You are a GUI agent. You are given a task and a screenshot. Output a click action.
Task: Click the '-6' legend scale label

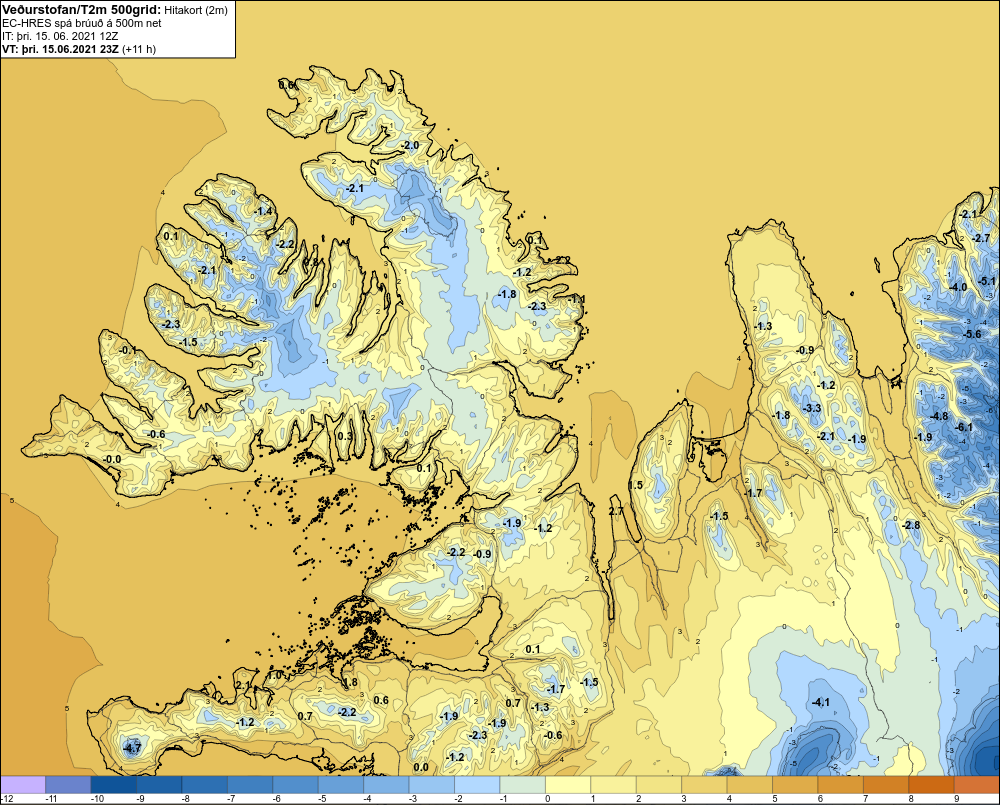(277, 799)
